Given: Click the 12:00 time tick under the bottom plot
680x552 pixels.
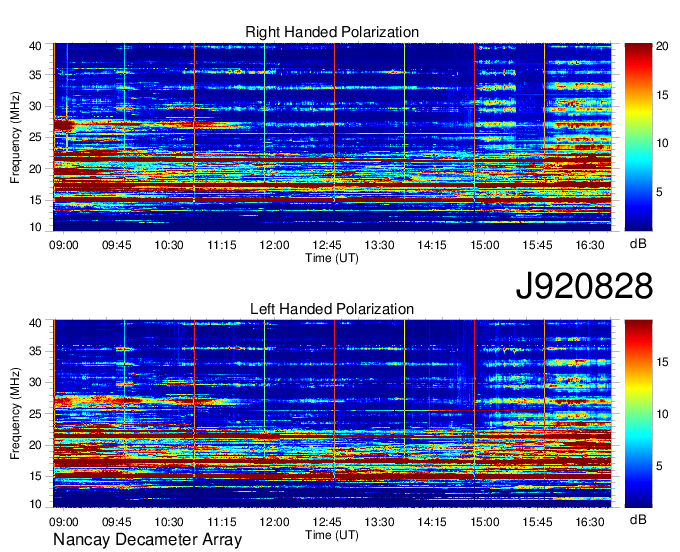Looking at the screenshot, I should tap(275, 522).
